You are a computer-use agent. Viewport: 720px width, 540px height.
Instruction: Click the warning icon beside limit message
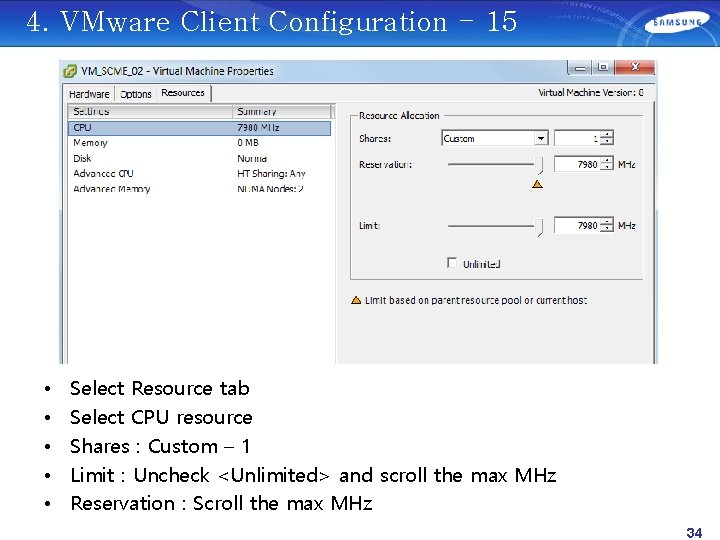[356, 300]
